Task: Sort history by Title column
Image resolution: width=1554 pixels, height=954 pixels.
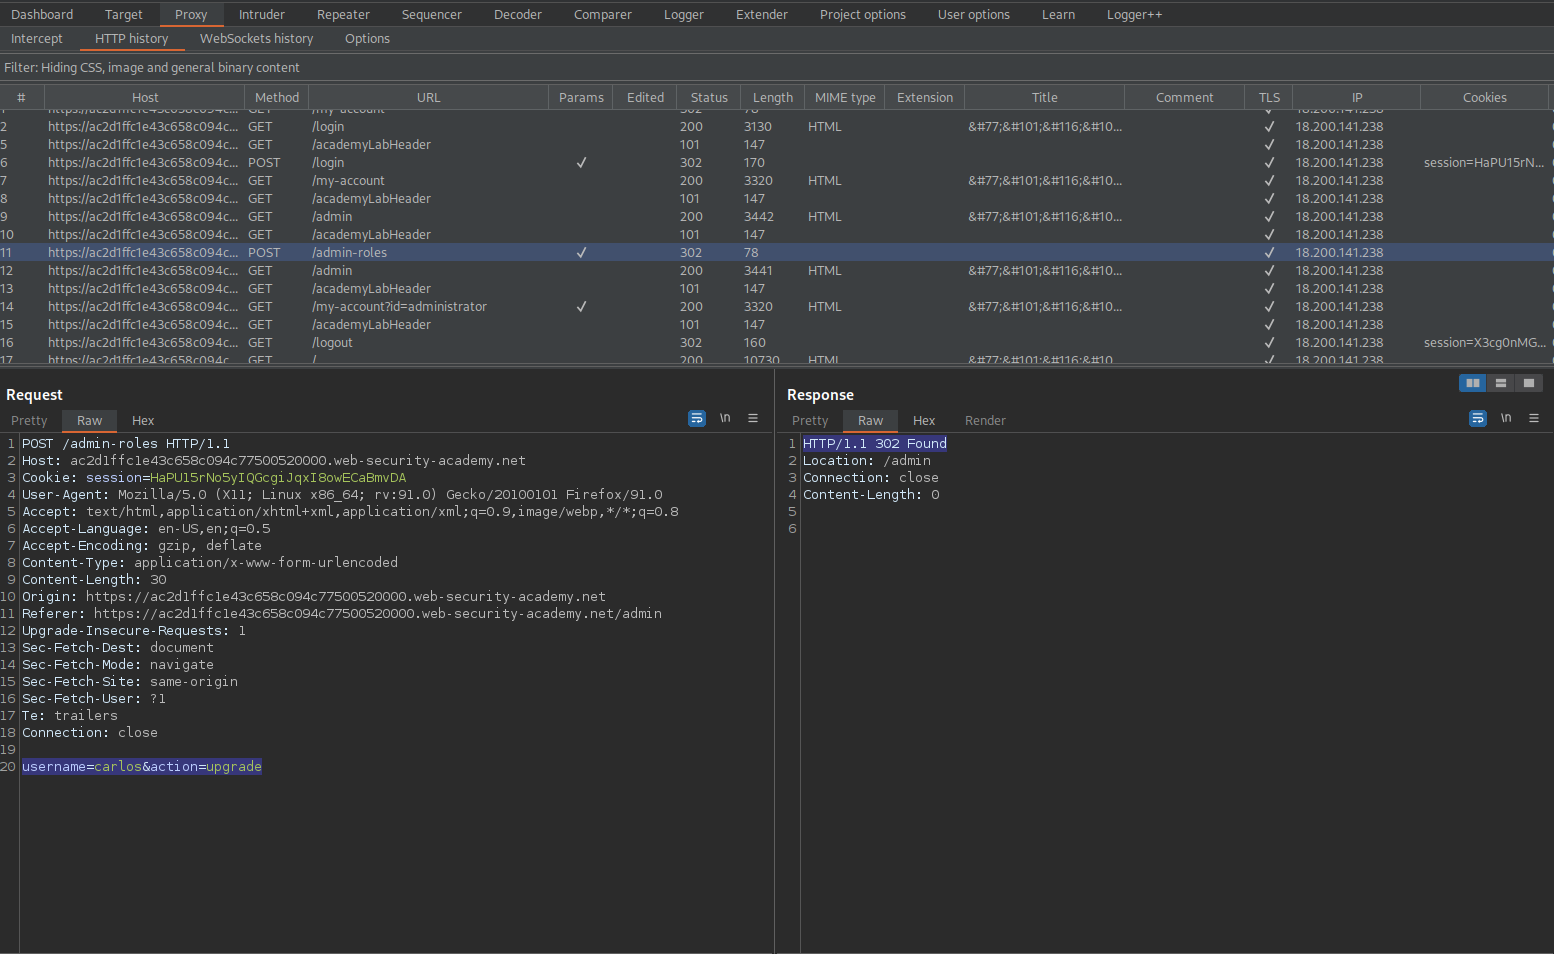Action: click(1045, 97)
